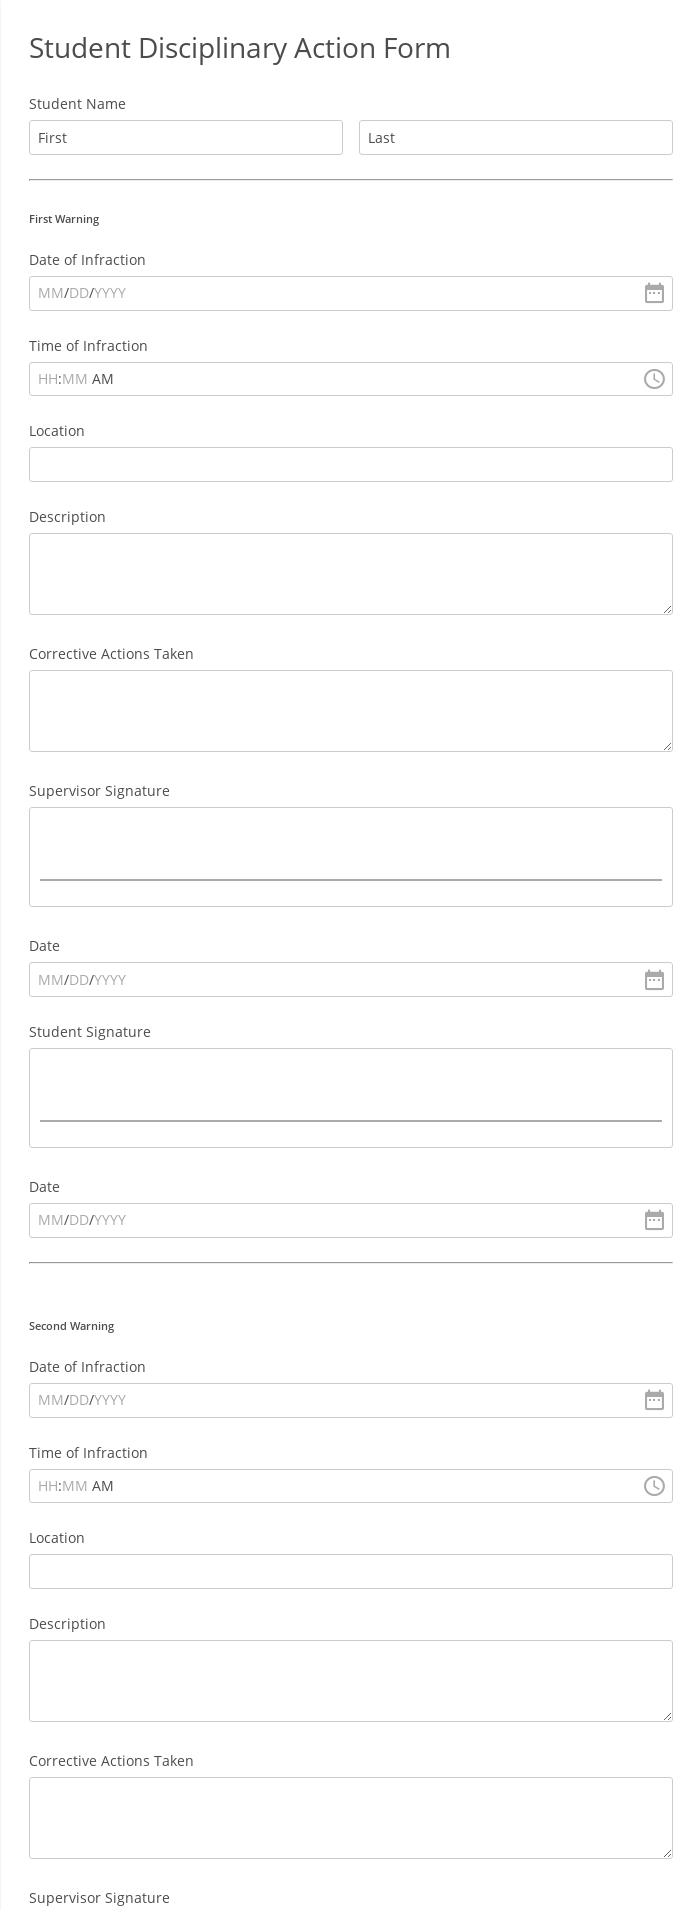Click the Description text area under Second Warning

(x=350, y=1680)
